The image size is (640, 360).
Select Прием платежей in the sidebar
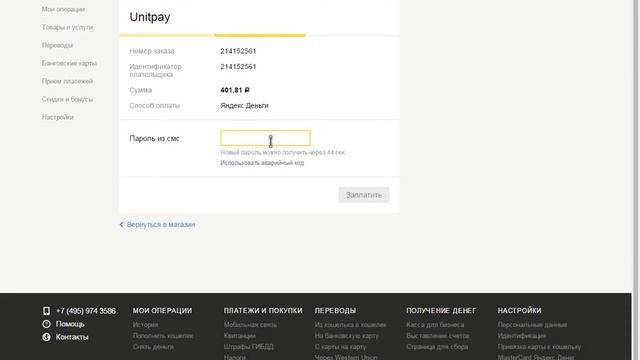tap(67, 81)
